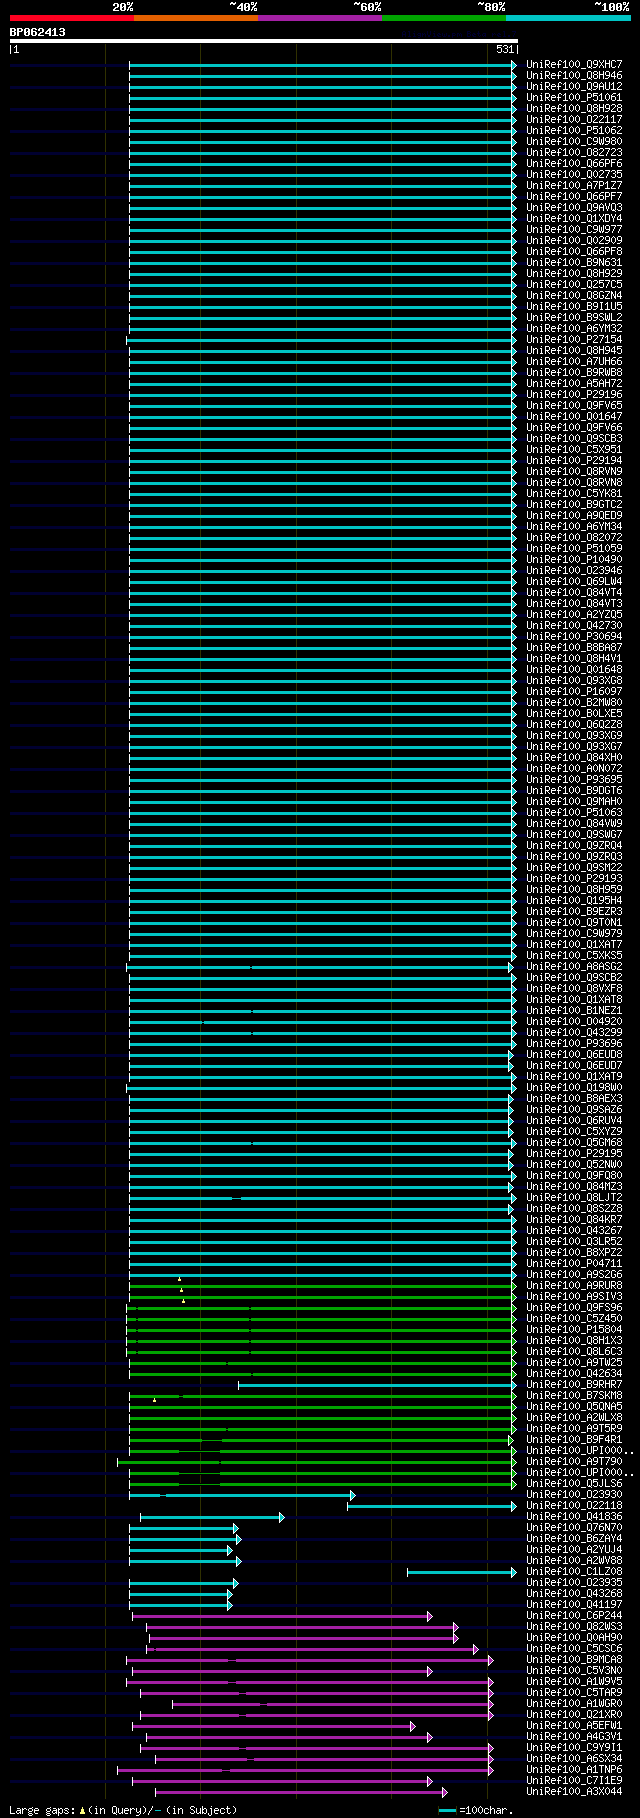Viewport: 640px width, 1818px height.
Task: Click label UniRef100_O22118
Action: click(x=574, y=1505)
